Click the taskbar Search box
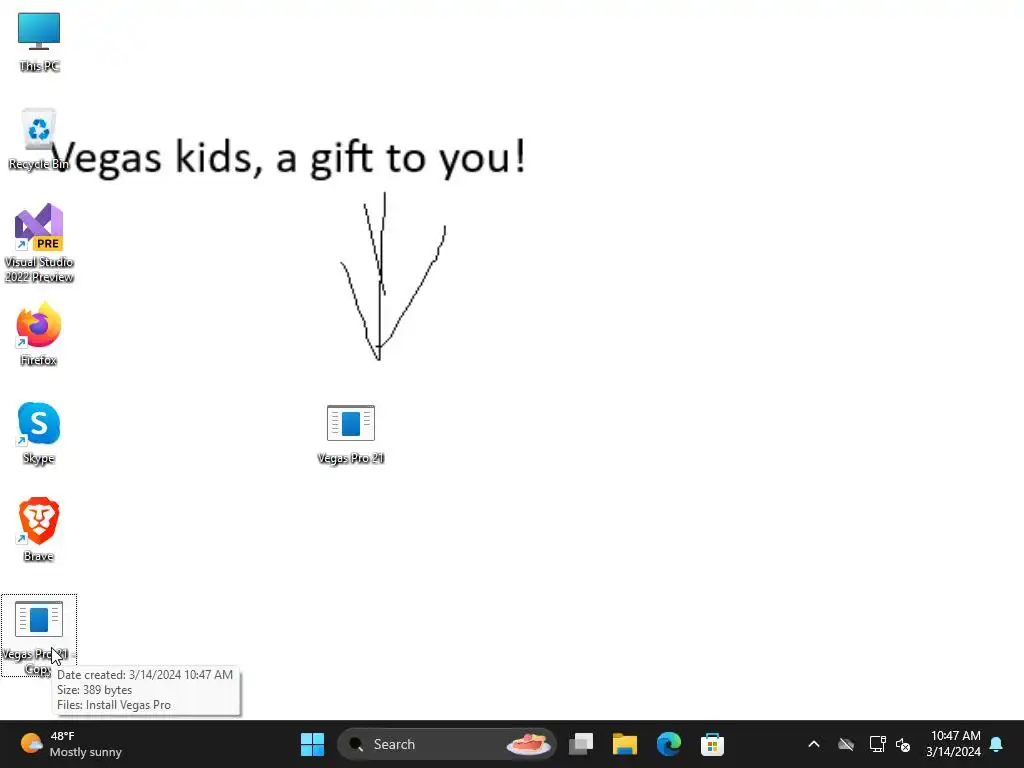1024x768 pixels. (x=446, y=744)
